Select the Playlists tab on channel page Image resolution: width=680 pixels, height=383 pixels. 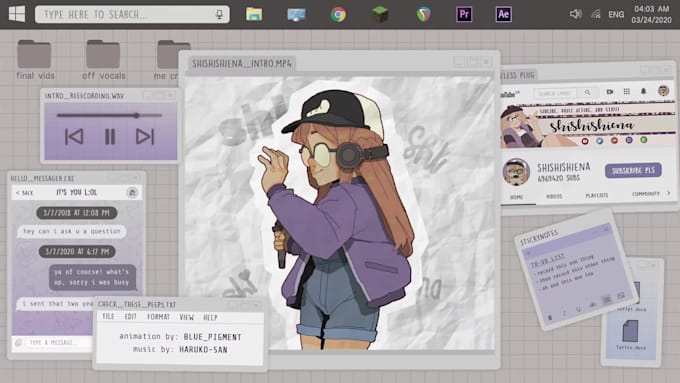point(597,195)
